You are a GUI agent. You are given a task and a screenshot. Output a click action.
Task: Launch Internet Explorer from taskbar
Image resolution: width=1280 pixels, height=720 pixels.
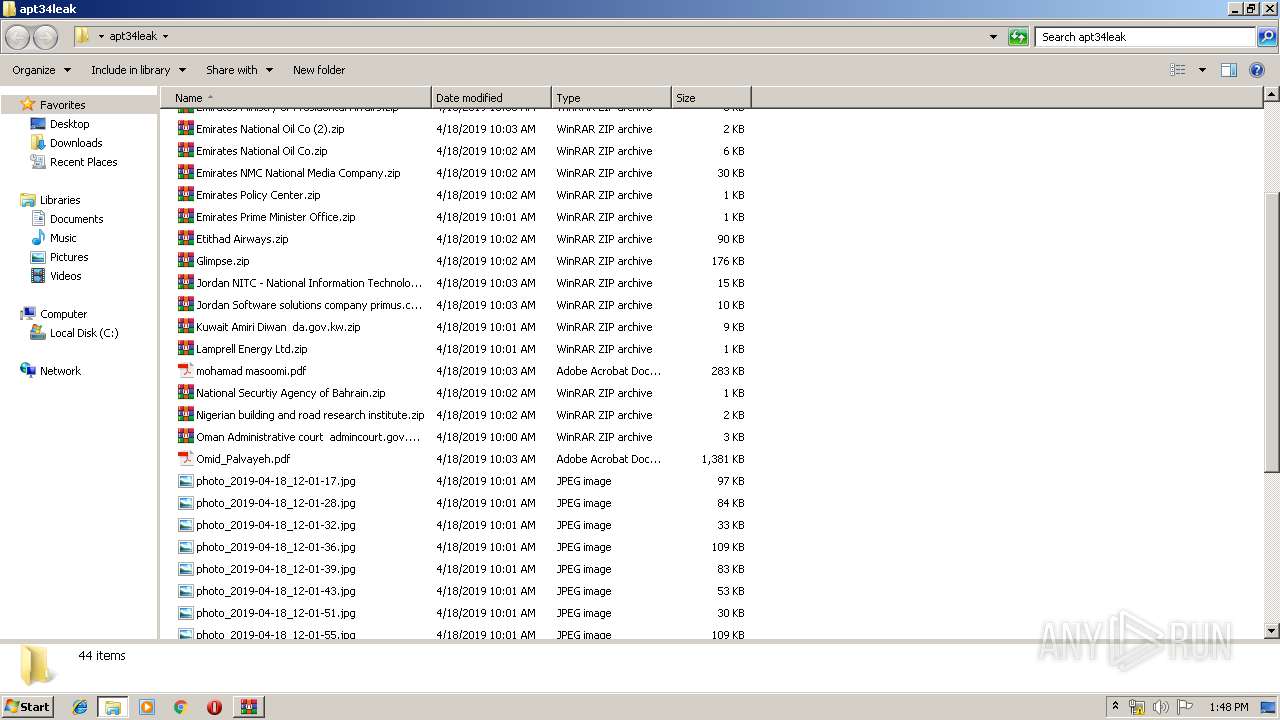[x=80, y=707]
